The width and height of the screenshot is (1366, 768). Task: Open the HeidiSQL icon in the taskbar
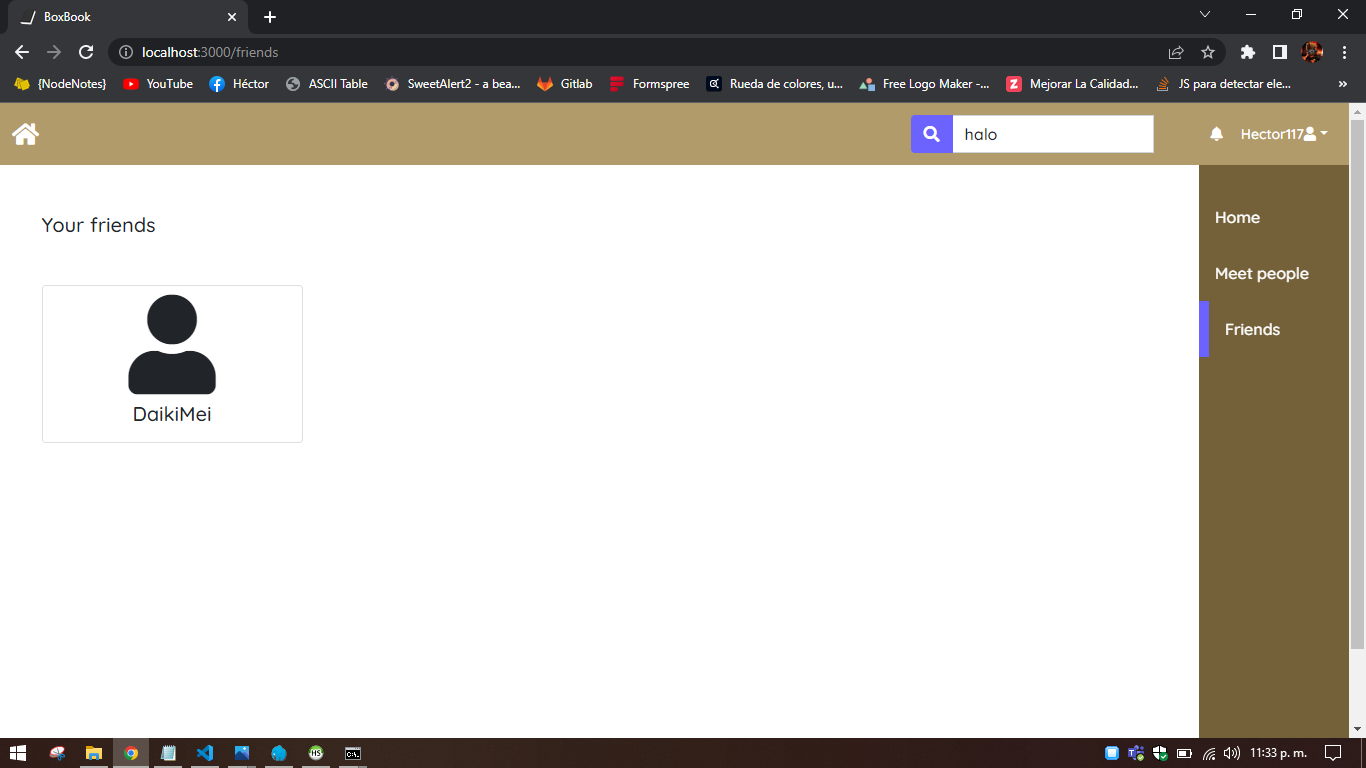tap(316, 753)
